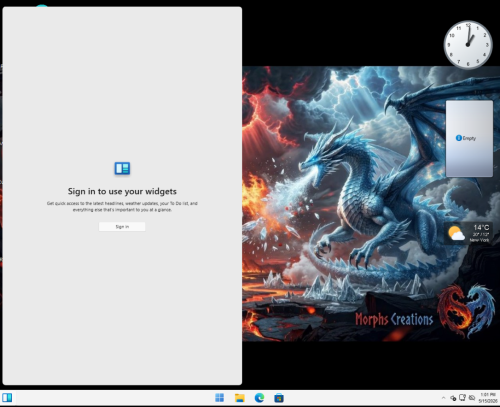The image size is (500, 407).
Task: Click the Sign in to use widgets heading
Action: click(x=122, y=191)
